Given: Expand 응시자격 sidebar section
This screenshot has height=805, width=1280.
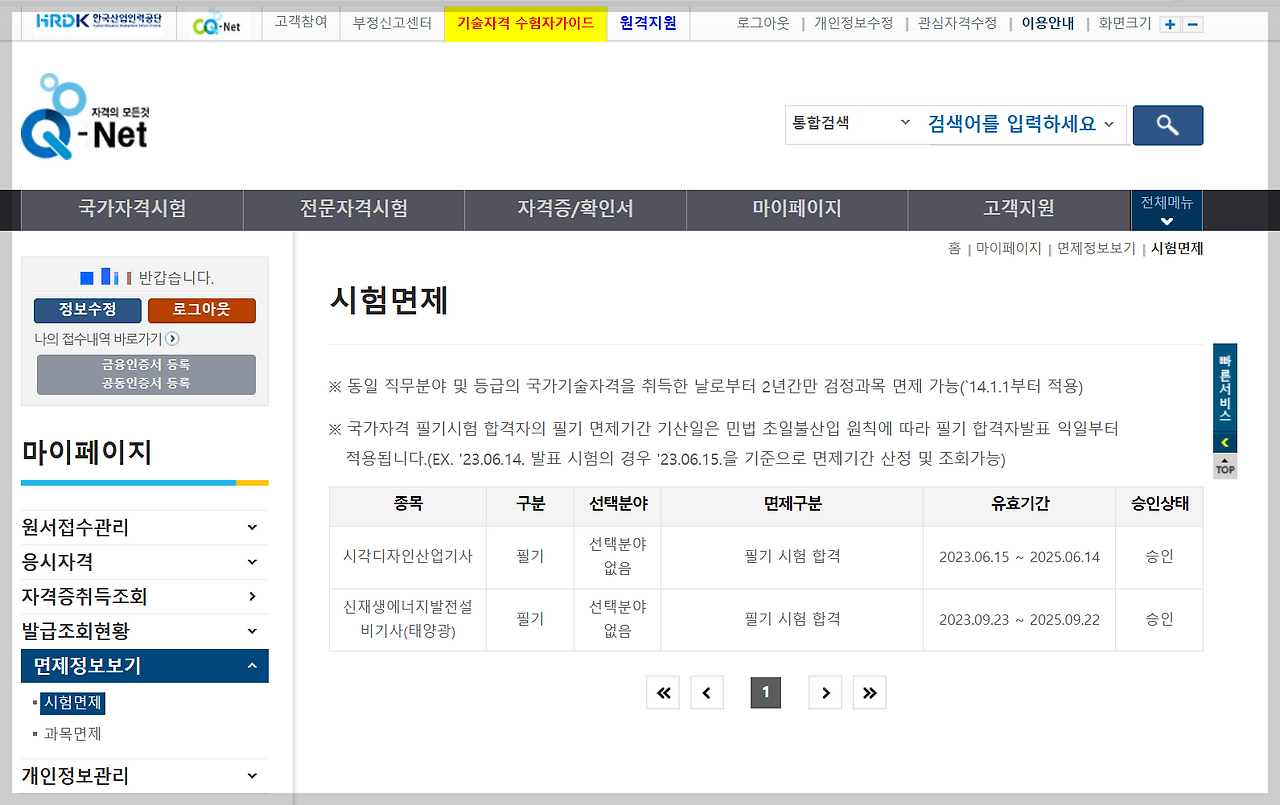Looking at the screenshot, I should tap(145, 562).
